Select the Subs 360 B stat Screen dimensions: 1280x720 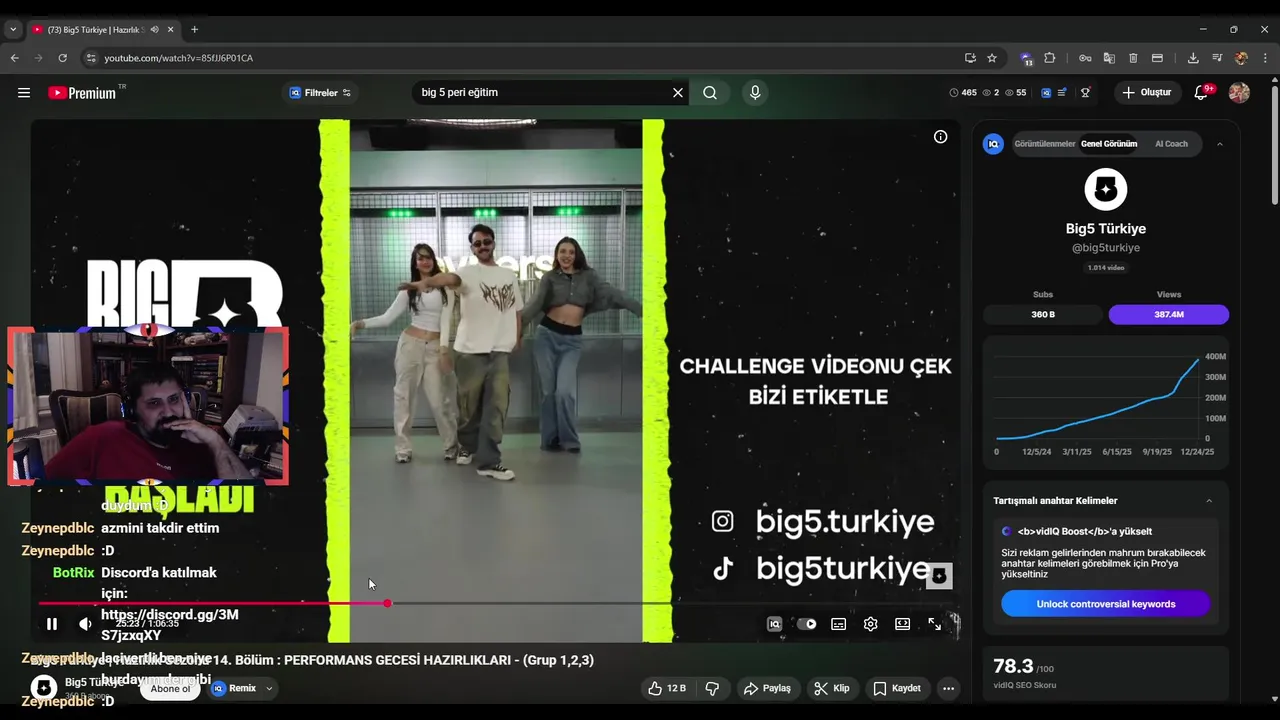click(x=1043, y=314)
